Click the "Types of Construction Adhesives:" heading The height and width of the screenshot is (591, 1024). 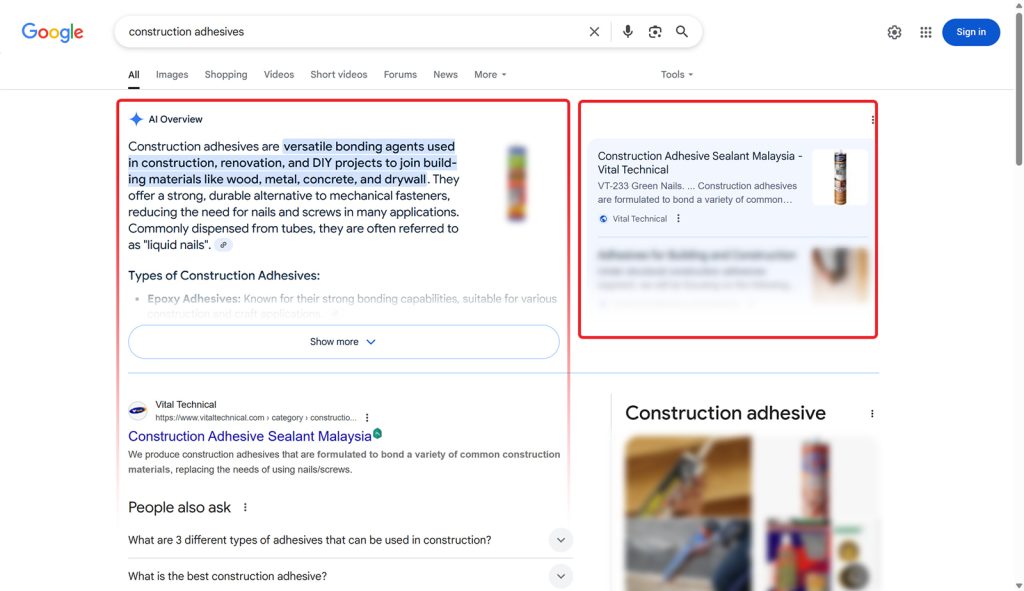[x=224, y=276]
